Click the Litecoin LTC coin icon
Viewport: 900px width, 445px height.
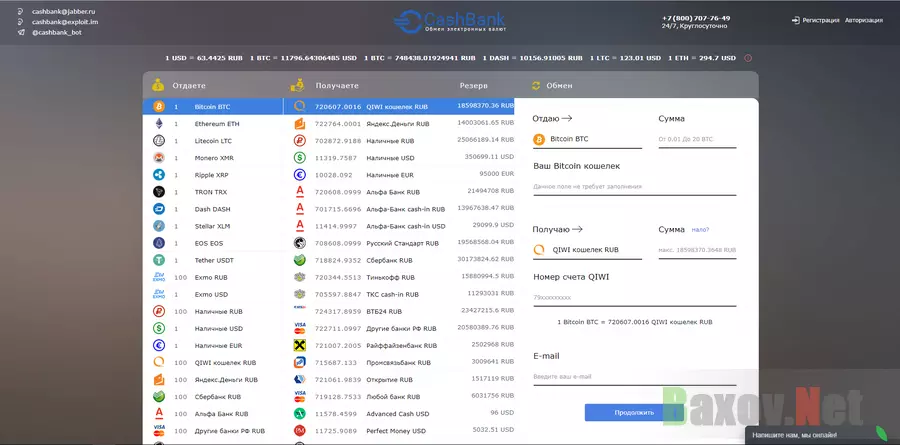coord(158,141)
